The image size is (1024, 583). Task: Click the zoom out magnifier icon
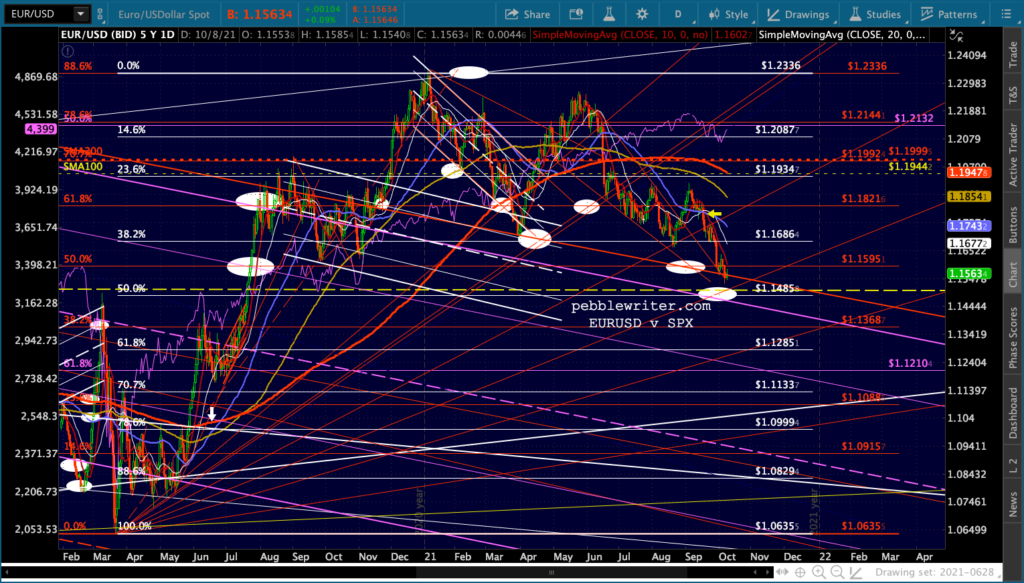(837, 573)
